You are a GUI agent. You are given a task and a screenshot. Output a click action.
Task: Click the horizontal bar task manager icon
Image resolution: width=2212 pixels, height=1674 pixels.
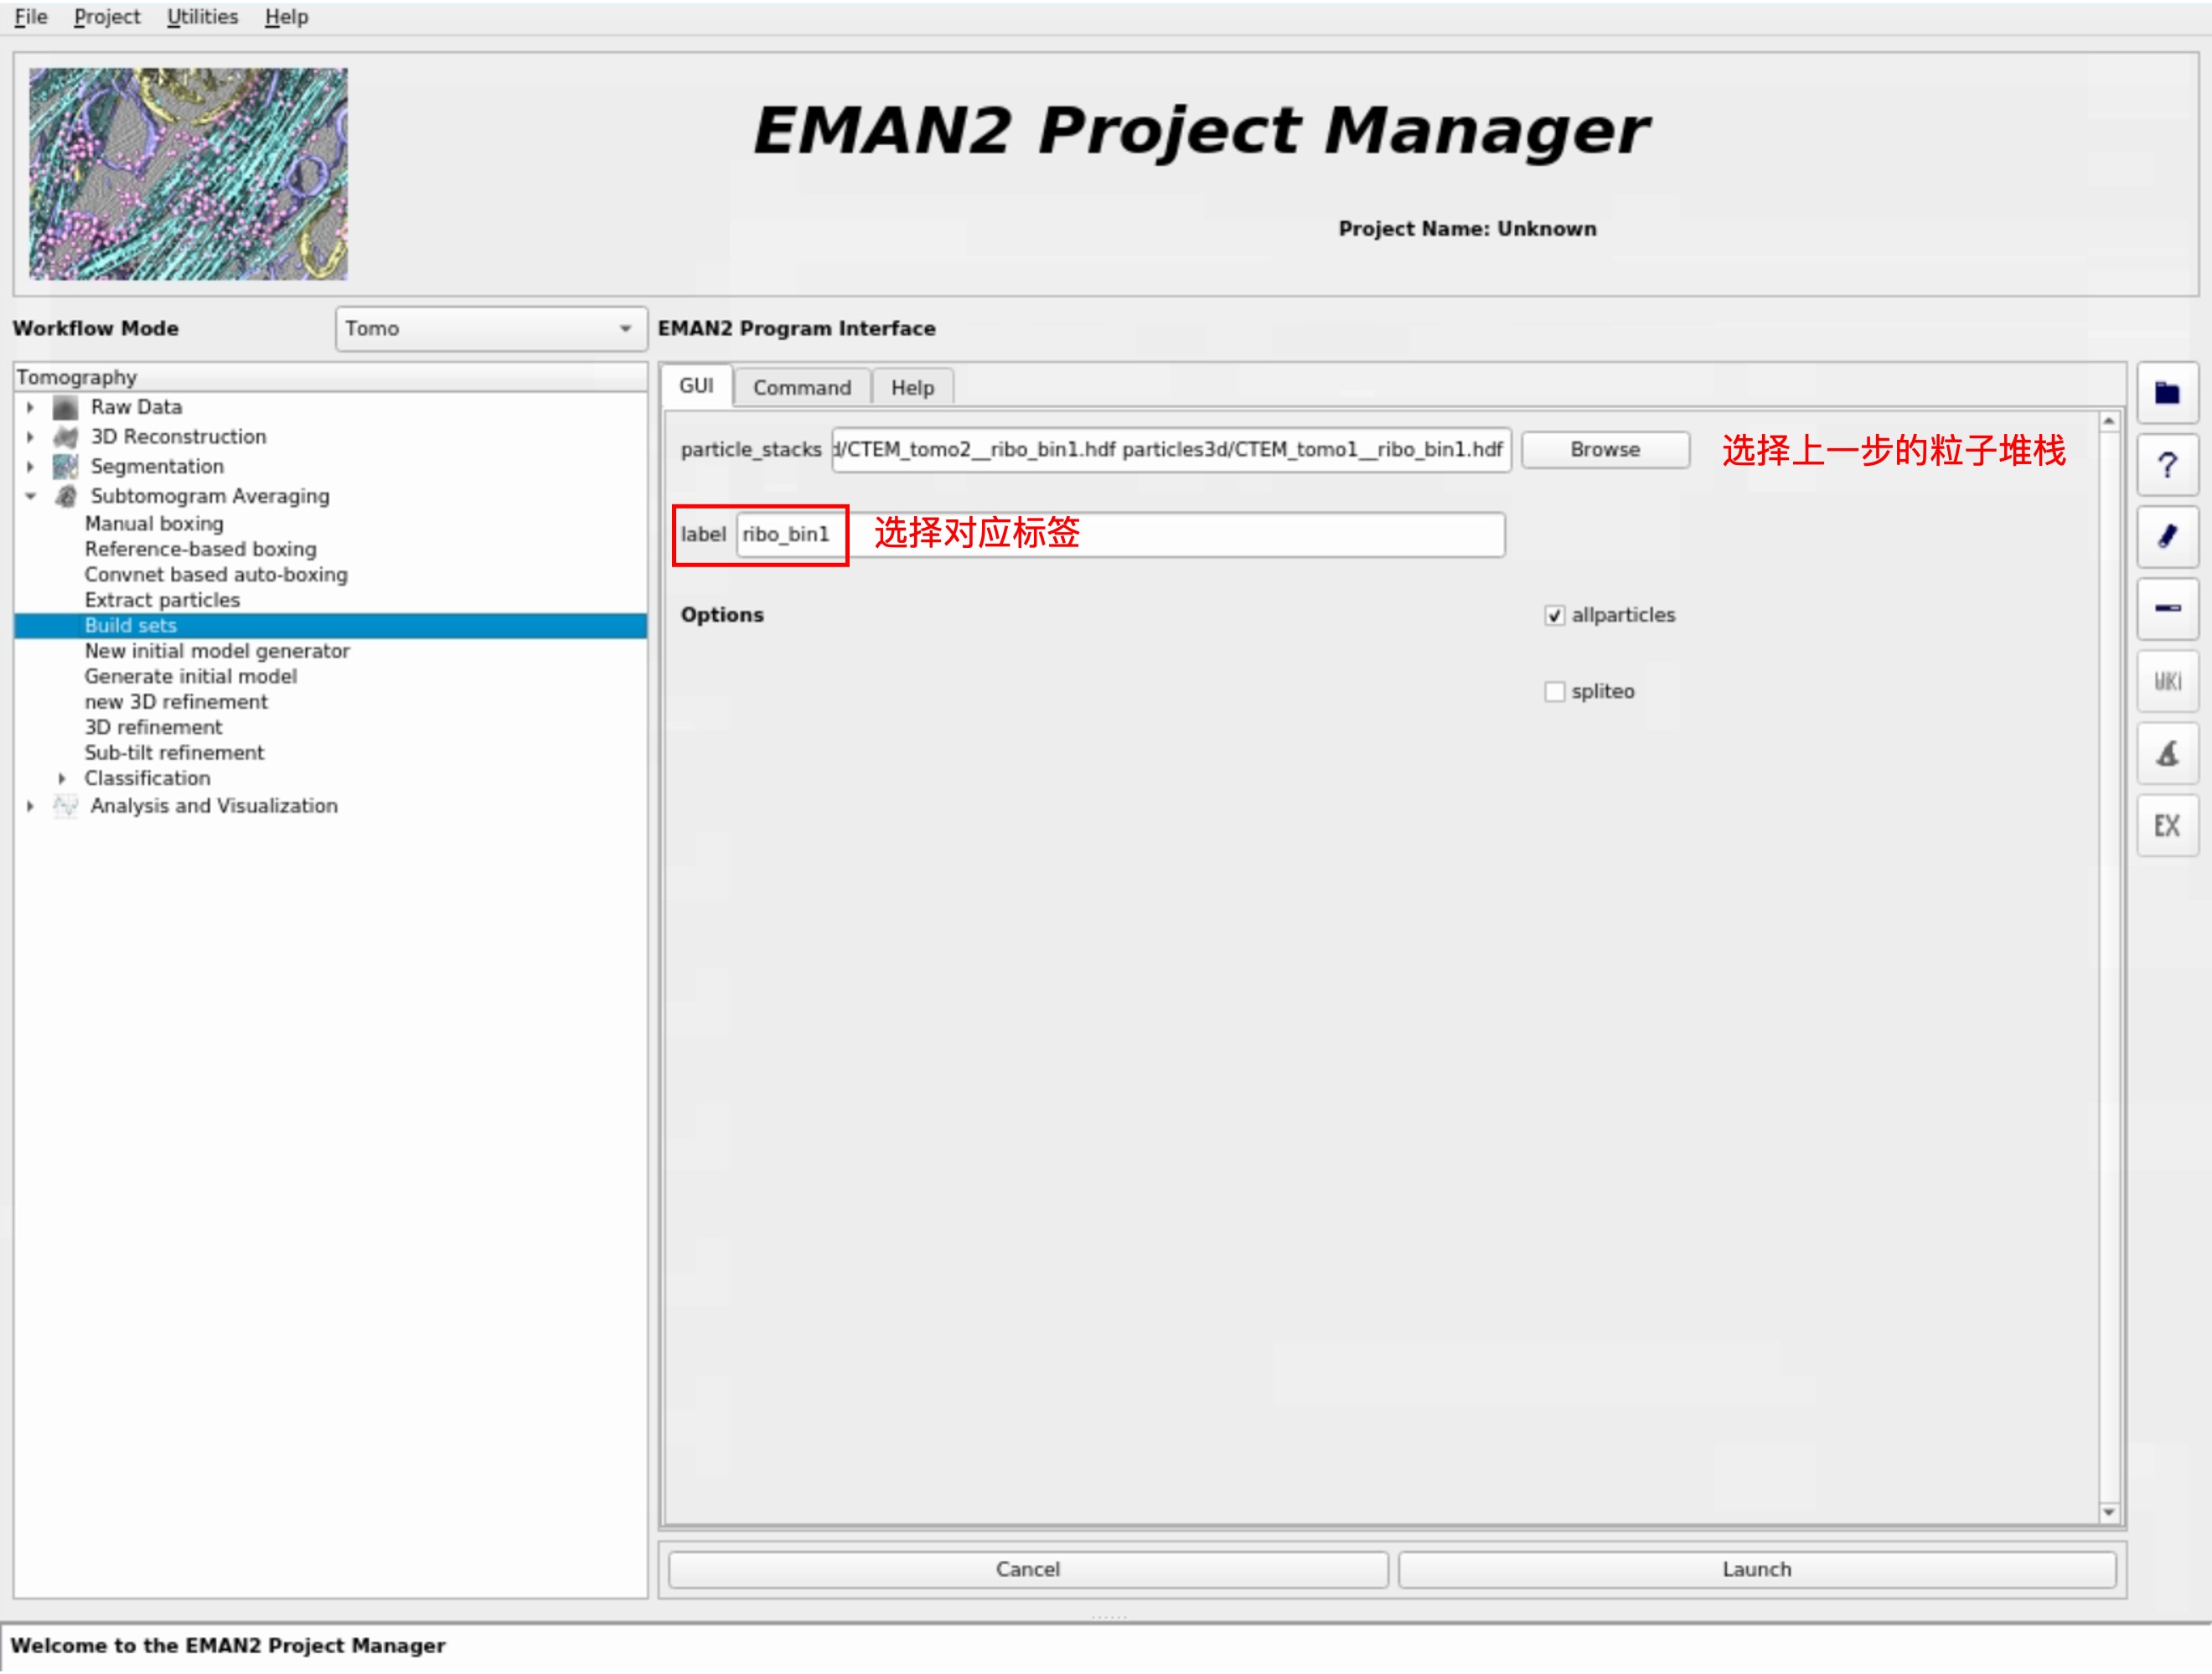click(x=2166, y=609)
